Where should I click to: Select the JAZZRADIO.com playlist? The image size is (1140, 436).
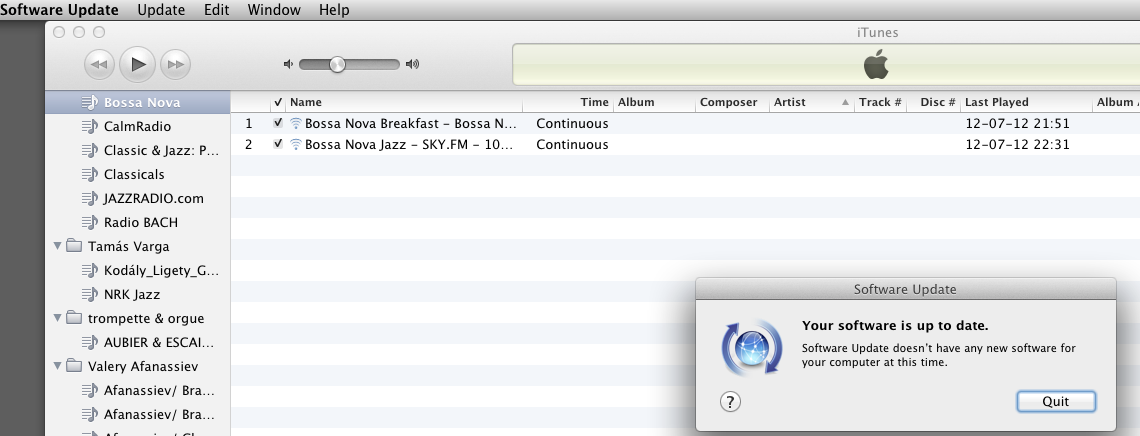(x=138, y=198)
